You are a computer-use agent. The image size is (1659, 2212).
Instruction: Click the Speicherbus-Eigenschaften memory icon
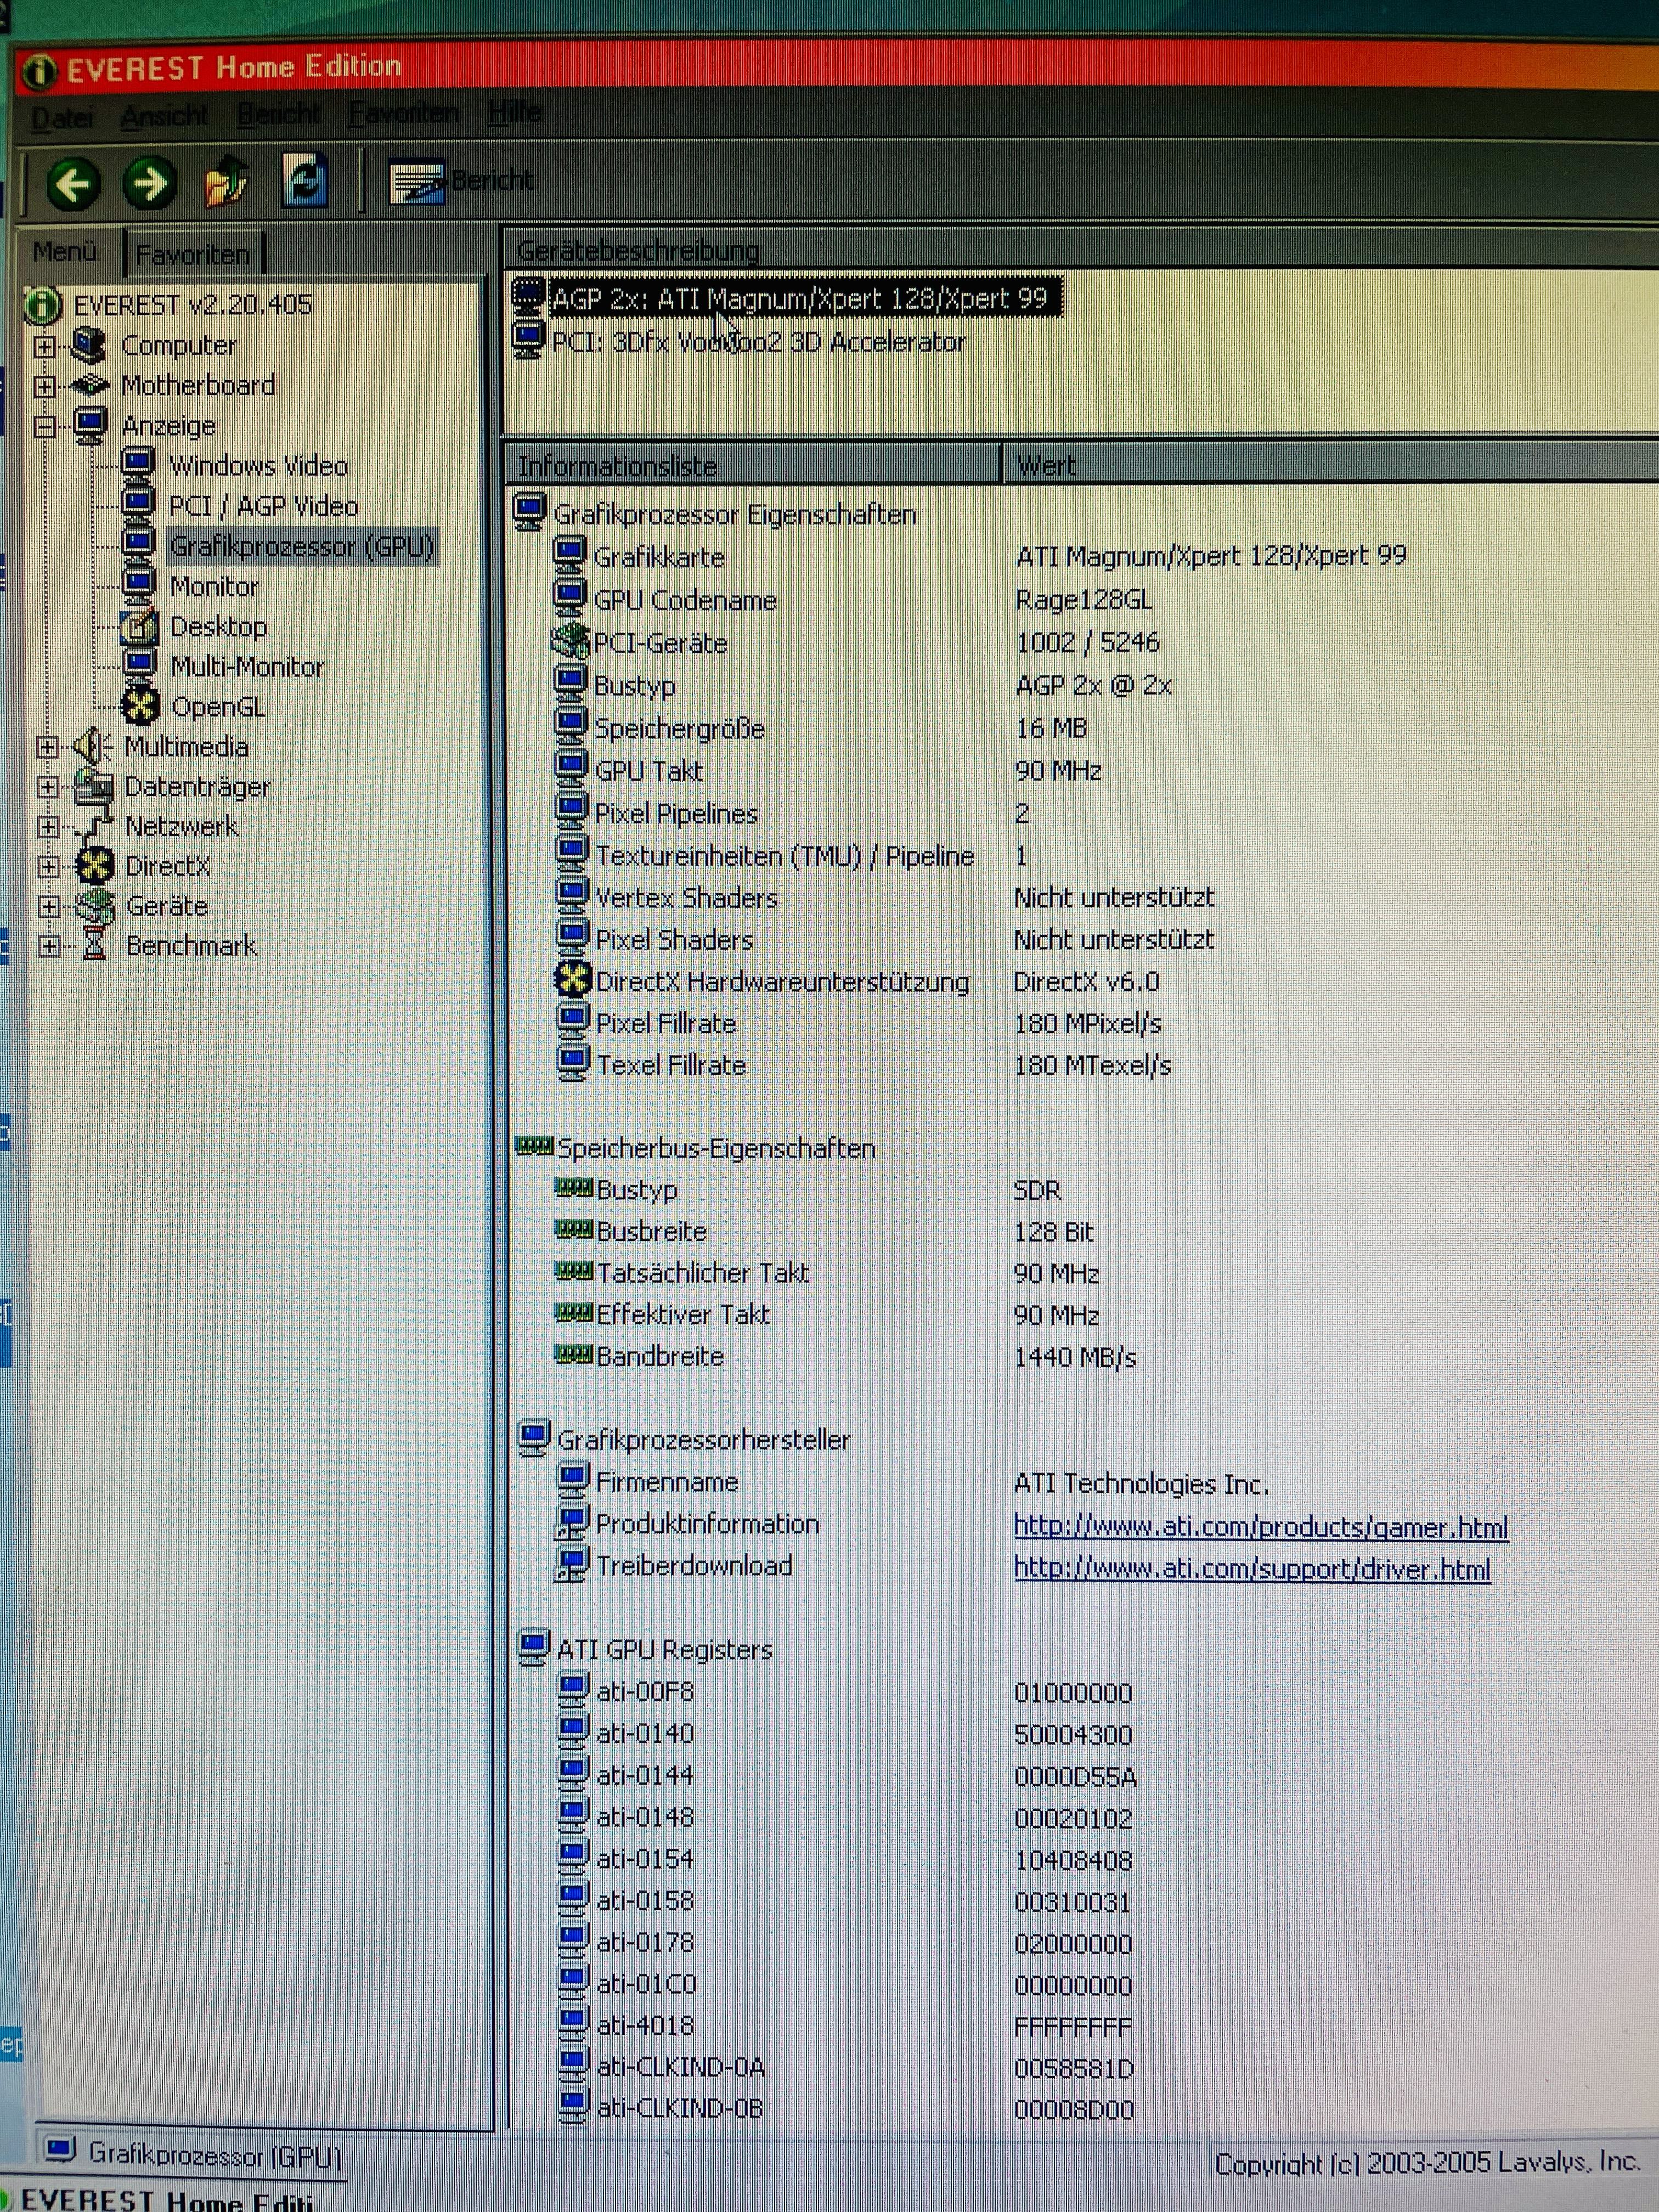[534, 1146]
